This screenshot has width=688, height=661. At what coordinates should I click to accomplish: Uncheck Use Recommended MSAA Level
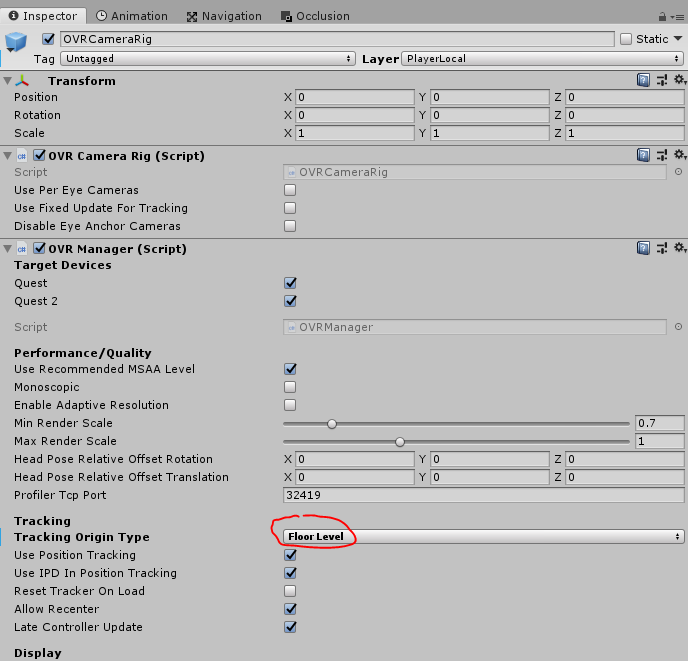(290, 369)
